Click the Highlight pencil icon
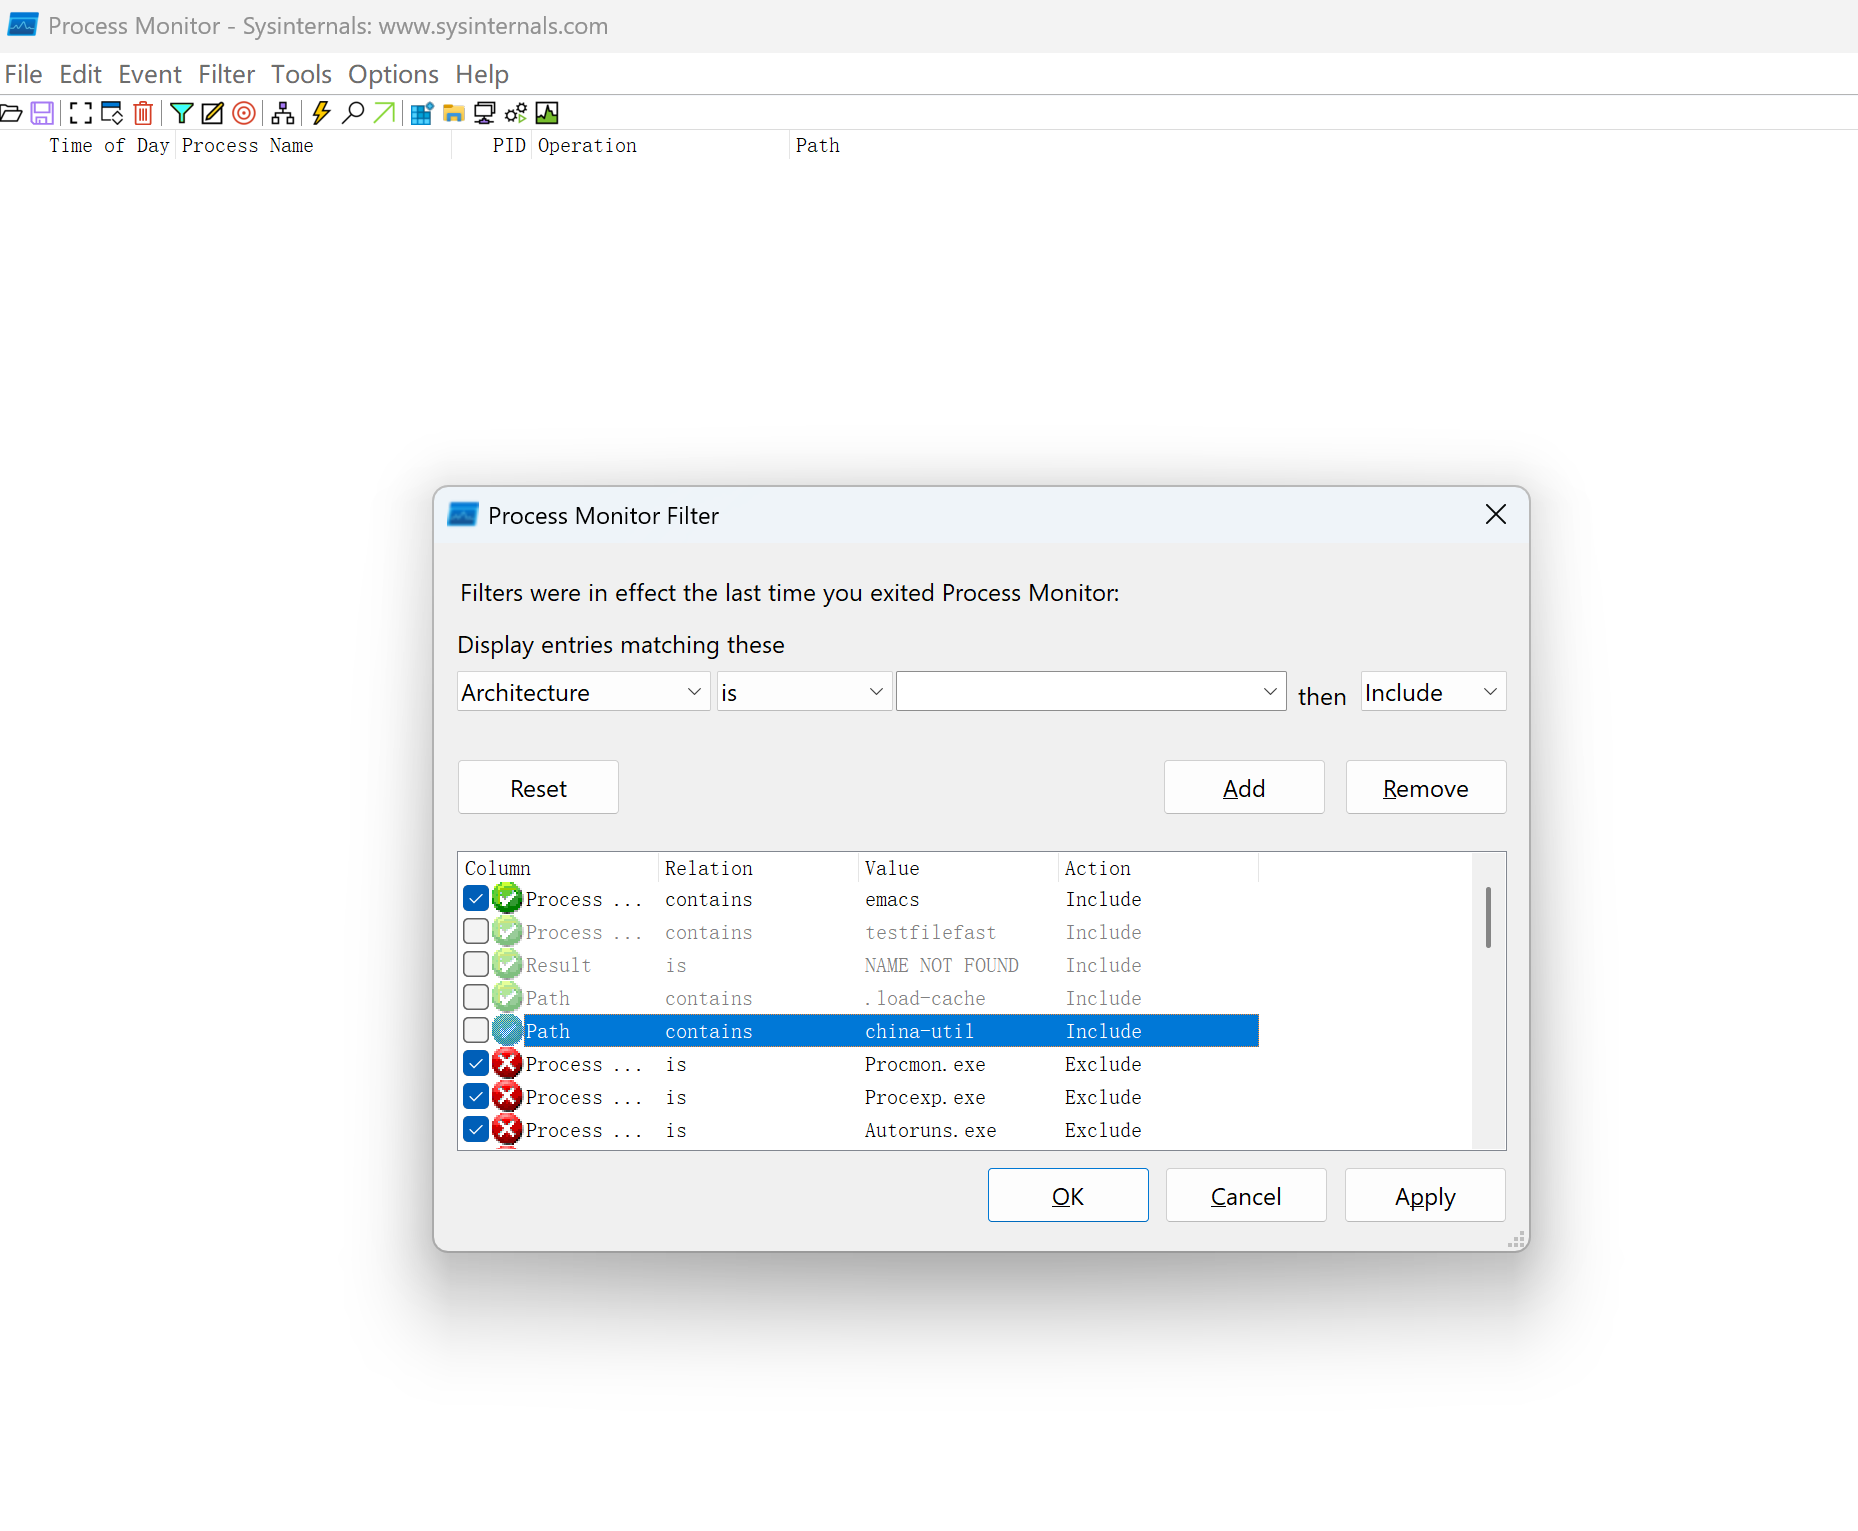The image size is (1858, 1531). [212, 113]
